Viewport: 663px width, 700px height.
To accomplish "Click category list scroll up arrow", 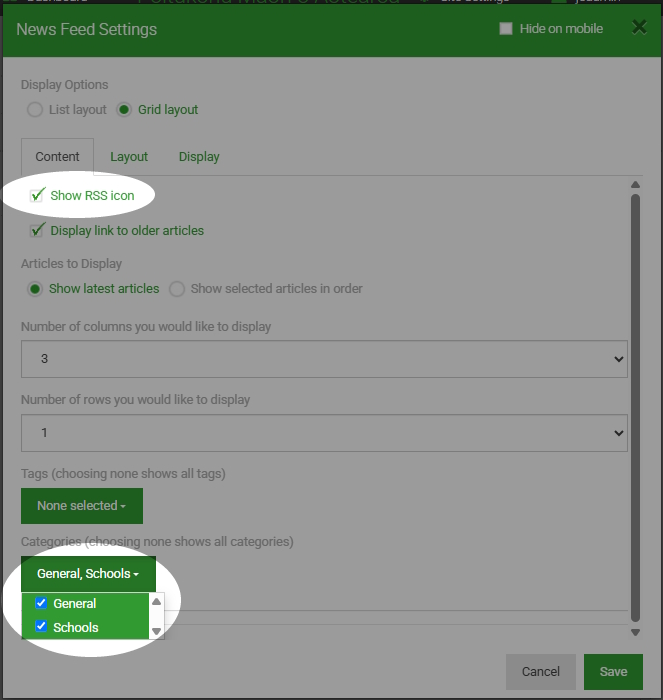I will 156,601.
